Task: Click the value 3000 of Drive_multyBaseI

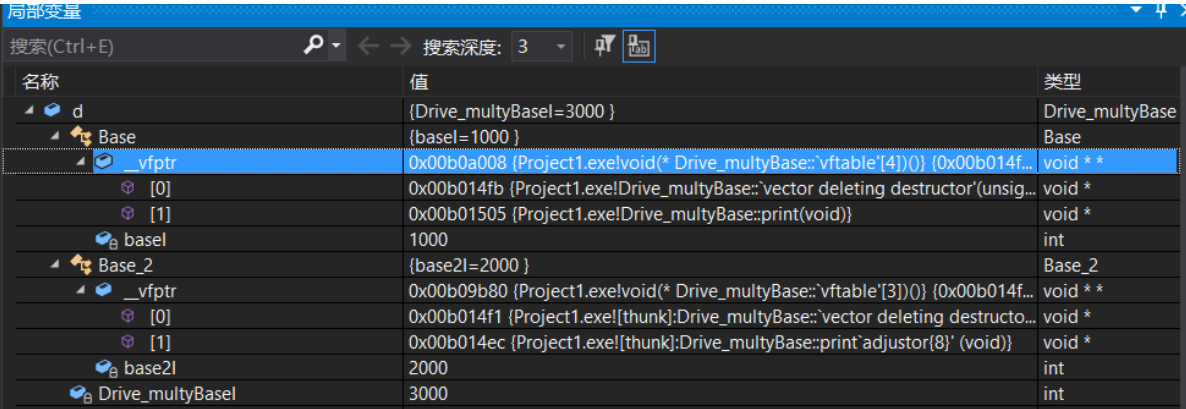Action: (428, 394)
